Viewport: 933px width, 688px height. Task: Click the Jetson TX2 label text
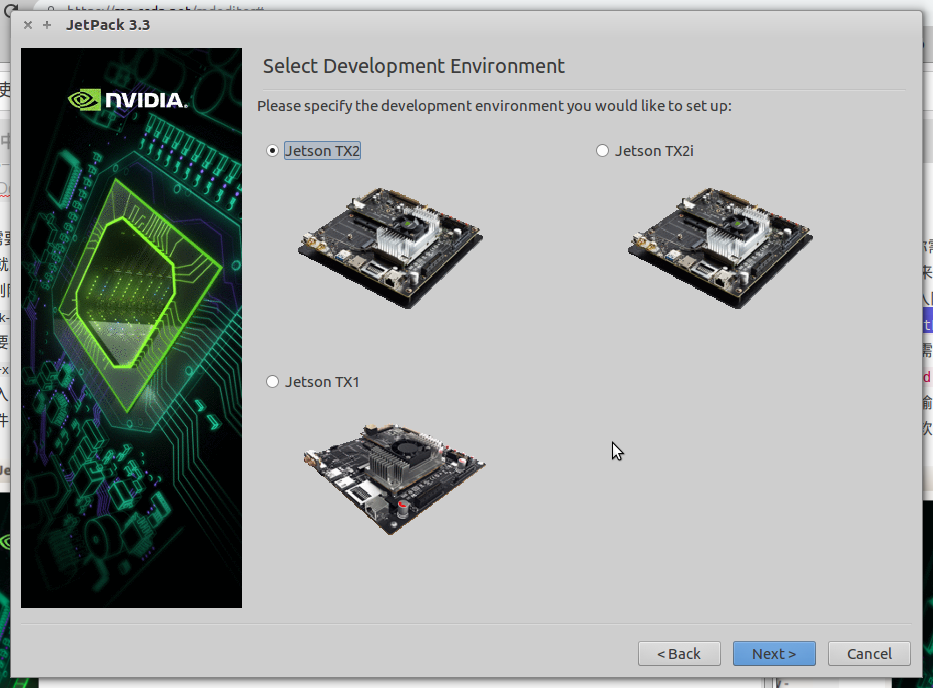tap(323, 151)
